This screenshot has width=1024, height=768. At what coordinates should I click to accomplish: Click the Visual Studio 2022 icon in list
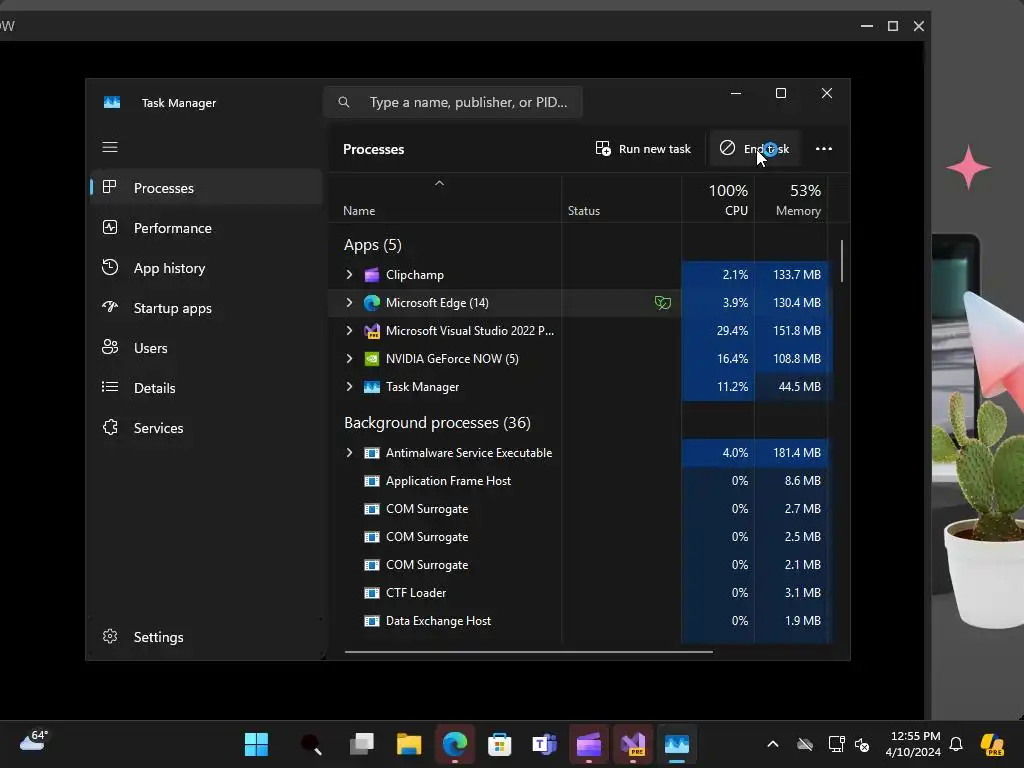372,330
